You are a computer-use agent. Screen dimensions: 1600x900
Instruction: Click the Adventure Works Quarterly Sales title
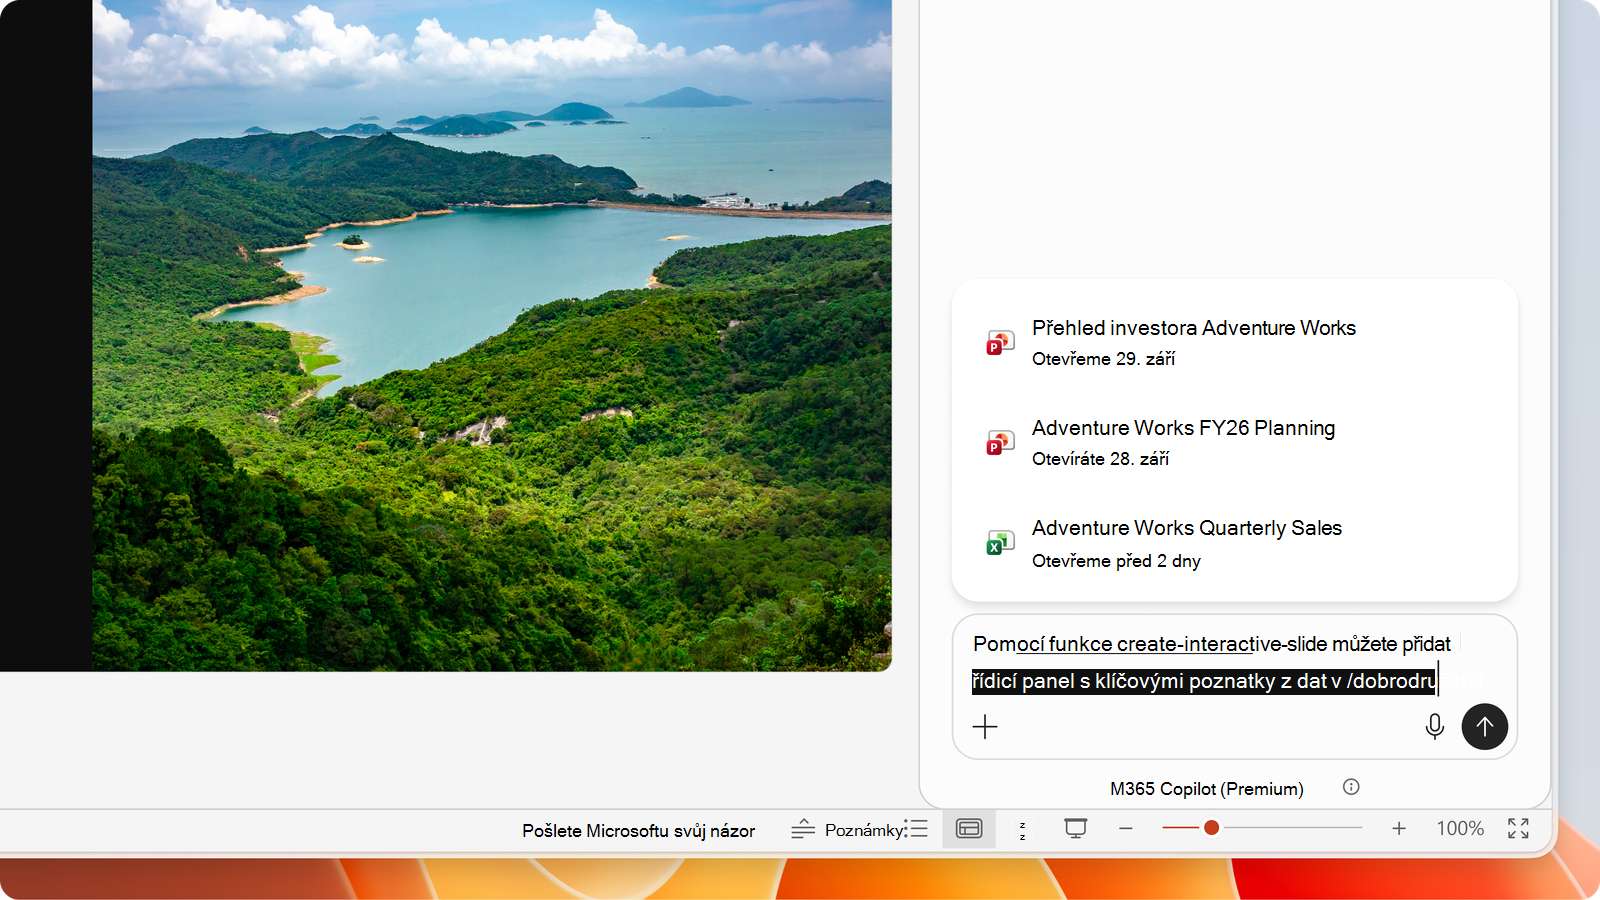coord(1187,528)
